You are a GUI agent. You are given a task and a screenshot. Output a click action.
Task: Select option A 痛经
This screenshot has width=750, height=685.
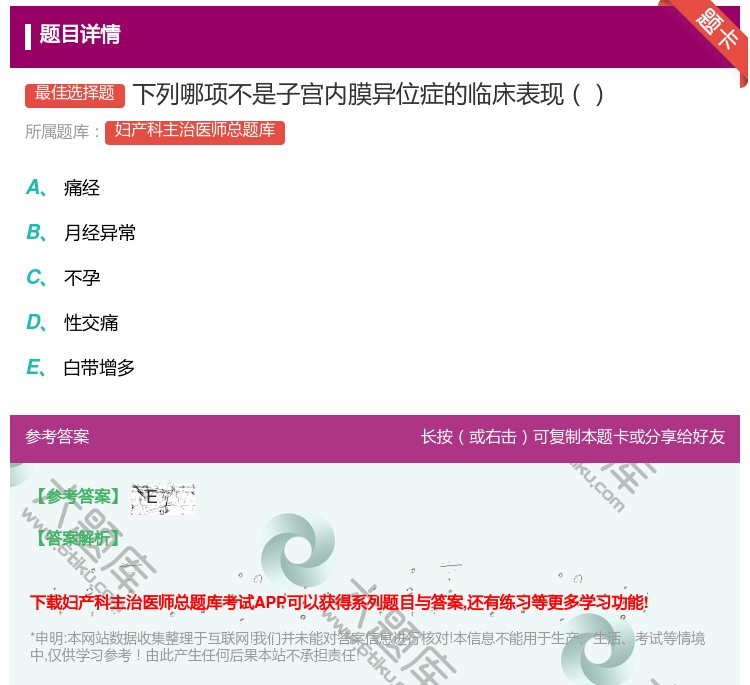82,188
